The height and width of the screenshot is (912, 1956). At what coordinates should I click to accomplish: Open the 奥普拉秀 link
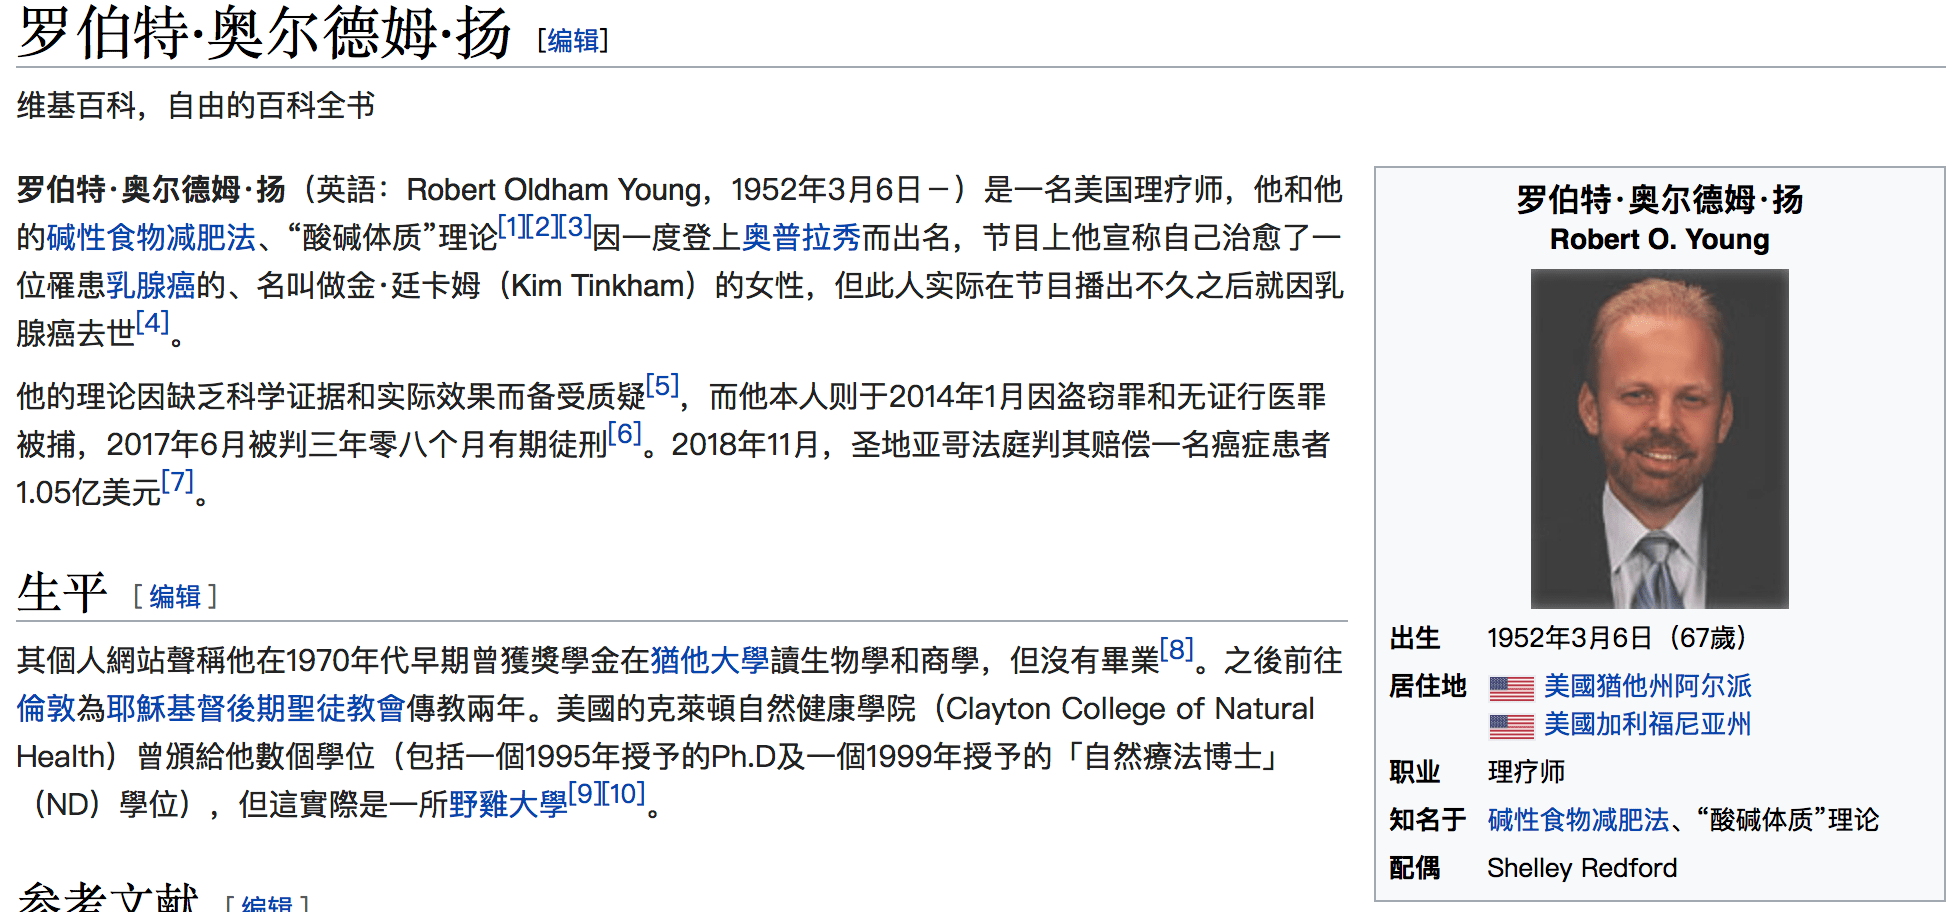pos(801,238)
